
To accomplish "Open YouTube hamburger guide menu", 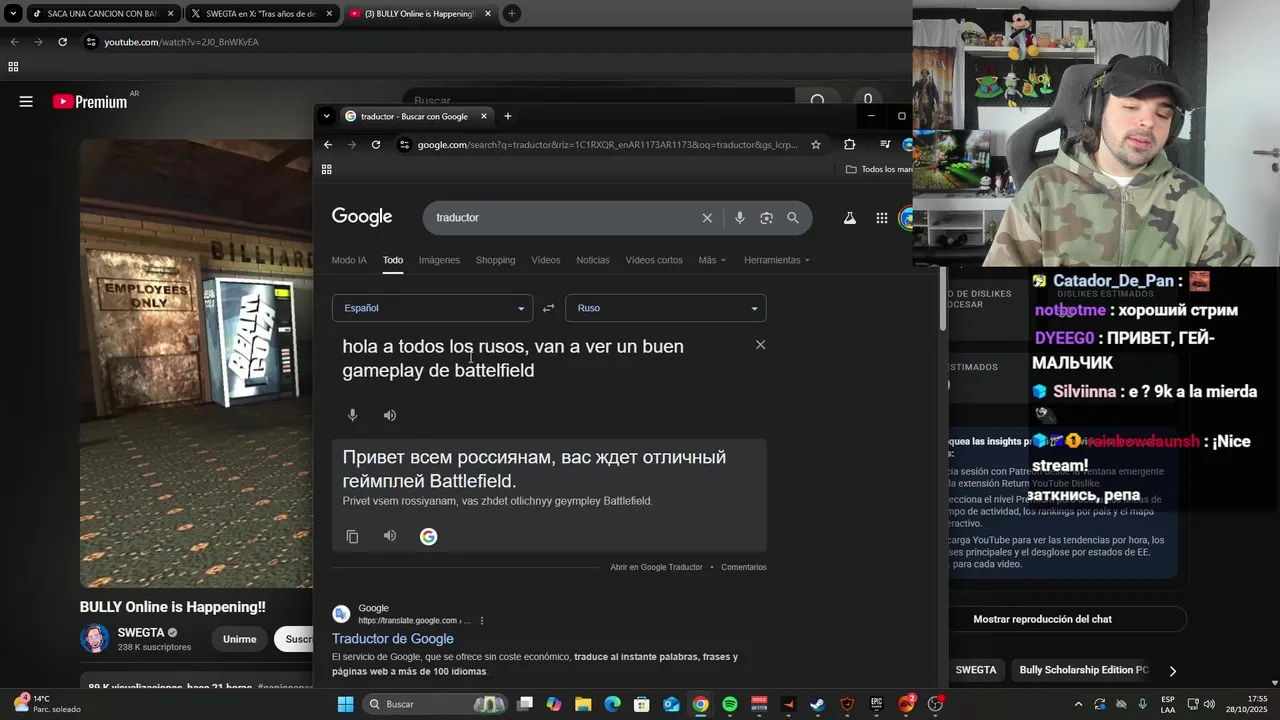I will point(26,101).
